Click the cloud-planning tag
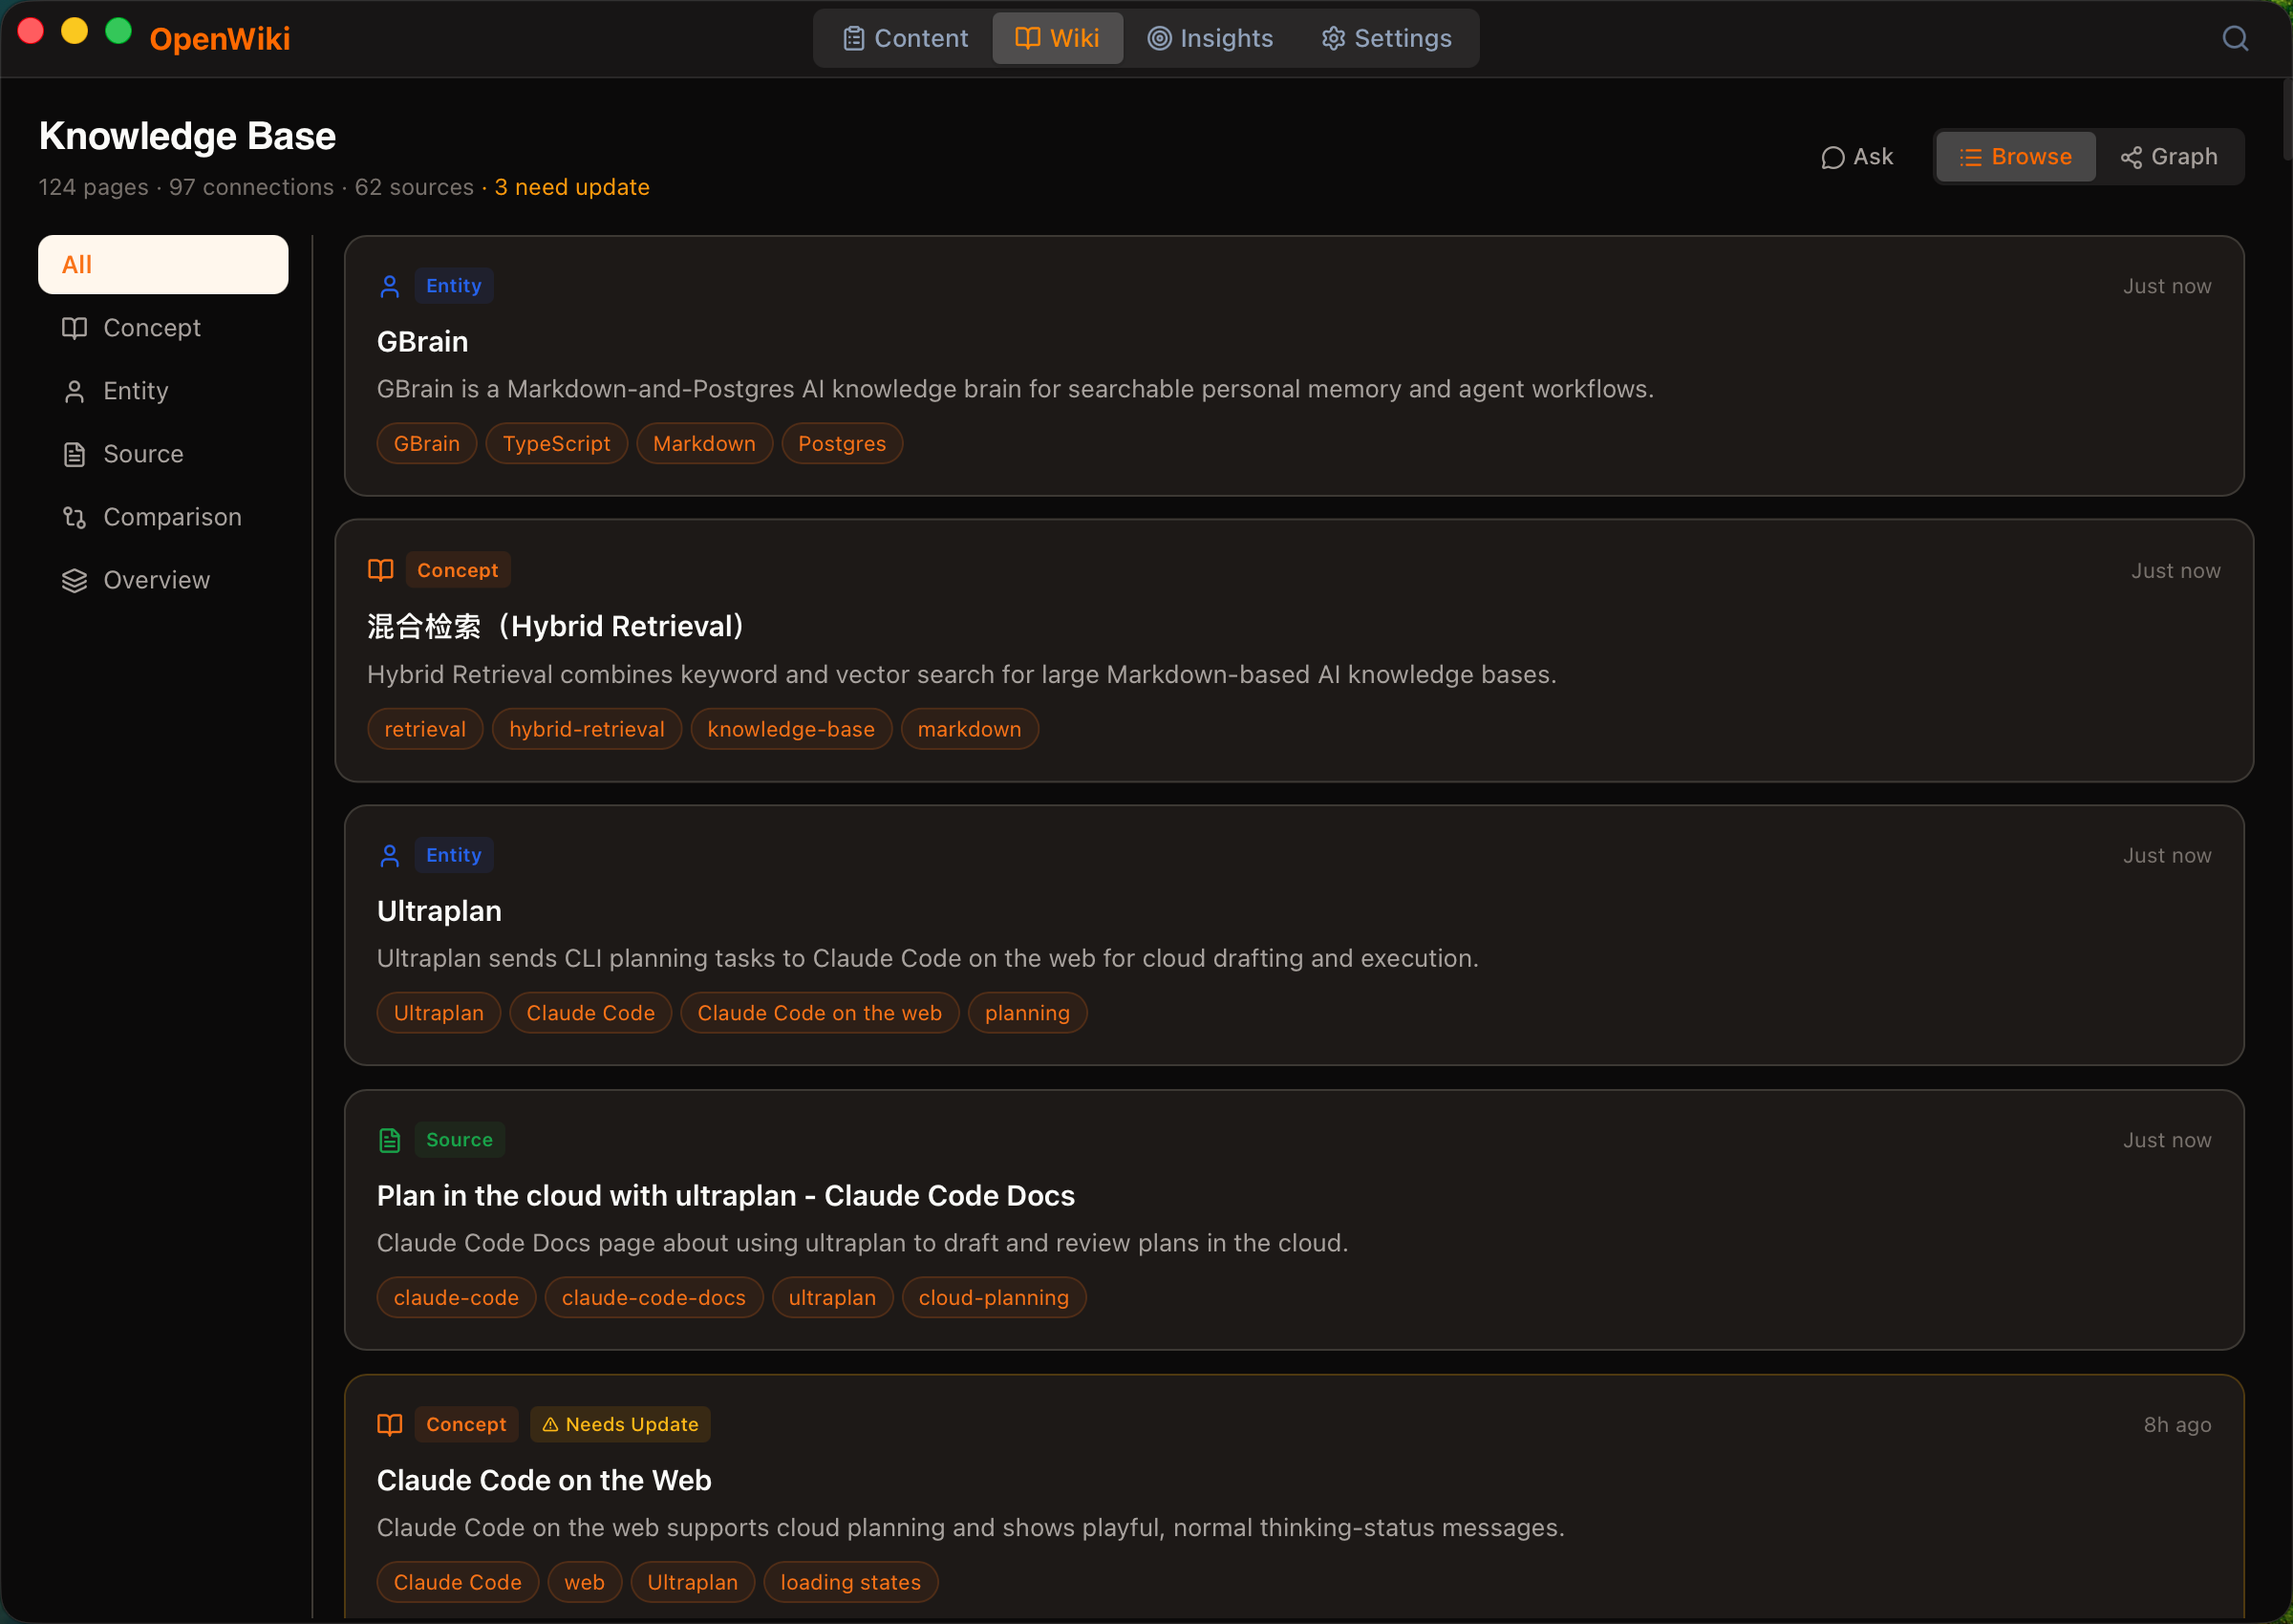This screenshot has height=1624, width=2293. pyautogui.click(x=994, y=1298)
